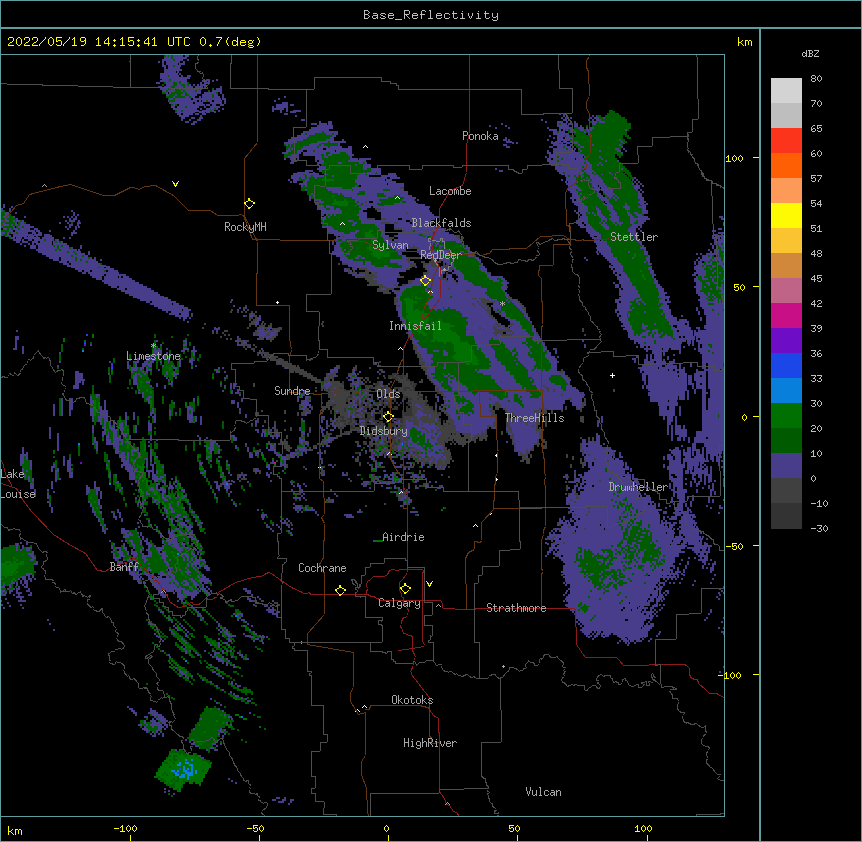Select the 65 dBZ red color swatch
The width and height of the screenshot is (862, 842).
click(786, 141)
